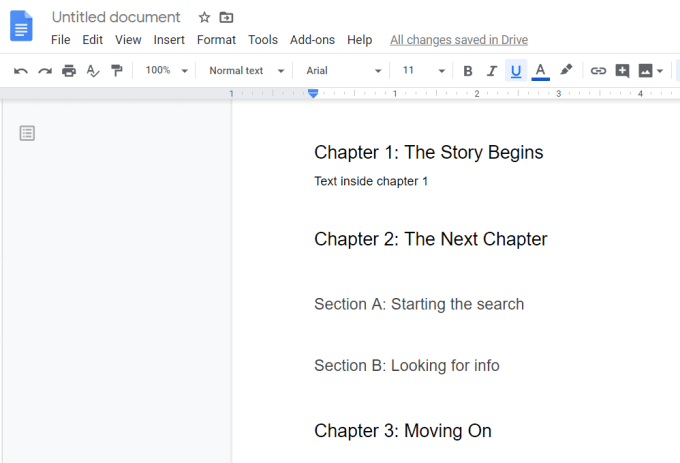
Task: Click the redo arrow icon
Action: pos(45,71)
